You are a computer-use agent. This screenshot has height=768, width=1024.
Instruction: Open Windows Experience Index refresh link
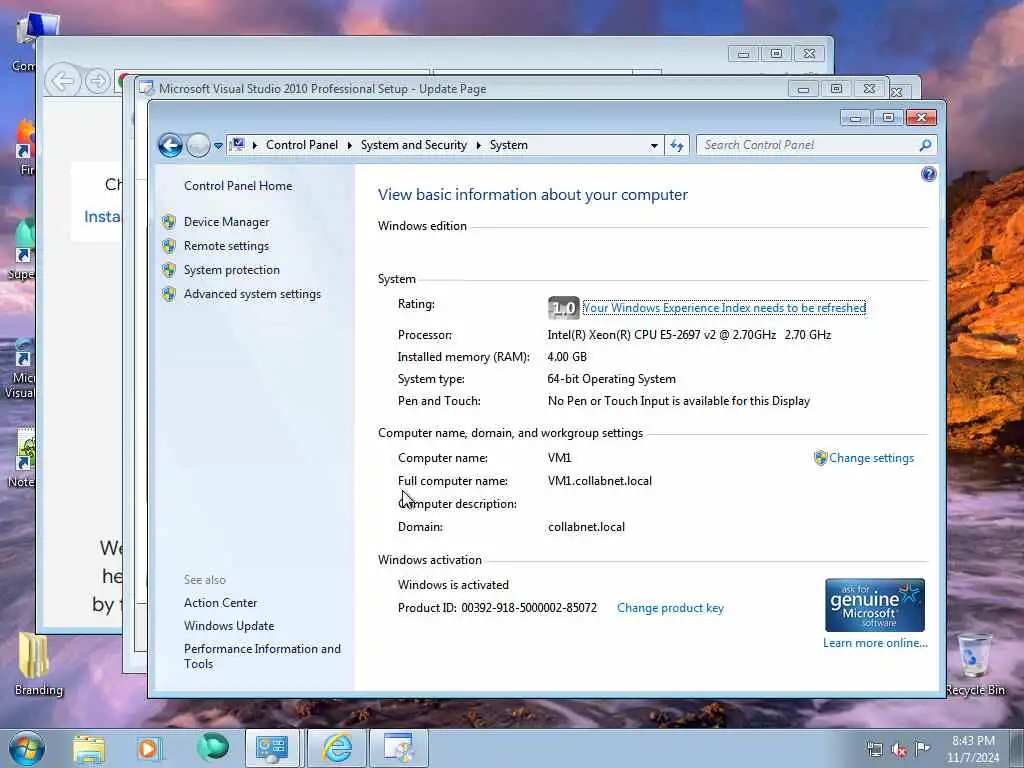(x=724, y=308)
